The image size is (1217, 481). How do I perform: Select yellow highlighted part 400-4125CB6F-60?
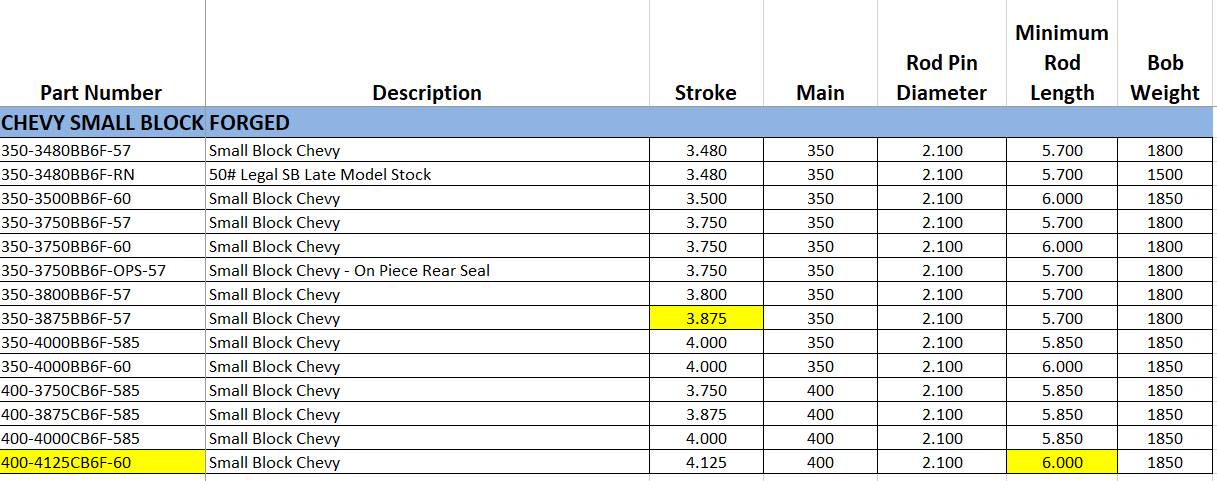point(66,463)
